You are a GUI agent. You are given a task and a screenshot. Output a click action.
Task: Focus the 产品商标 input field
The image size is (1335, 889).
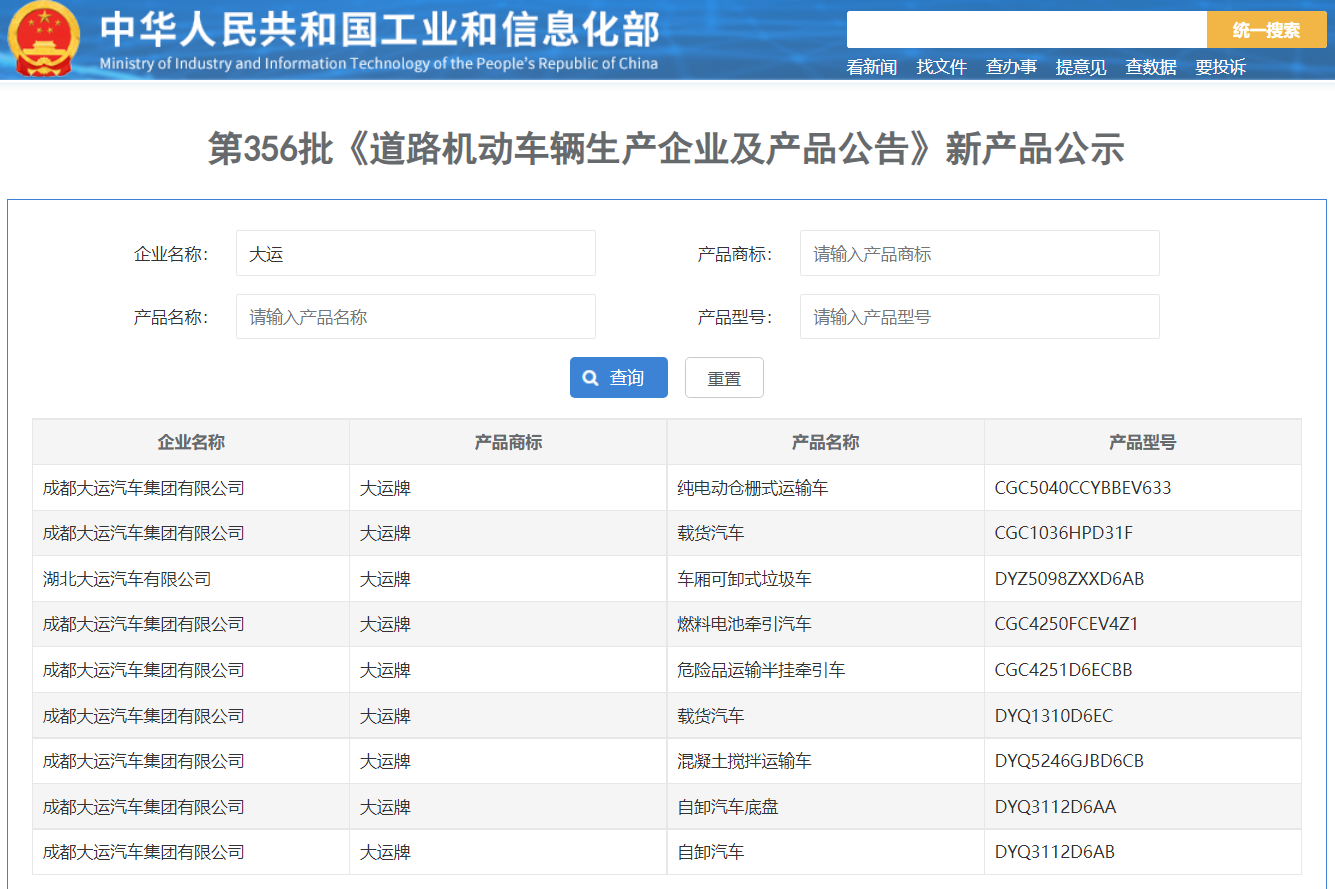point(979,254)
